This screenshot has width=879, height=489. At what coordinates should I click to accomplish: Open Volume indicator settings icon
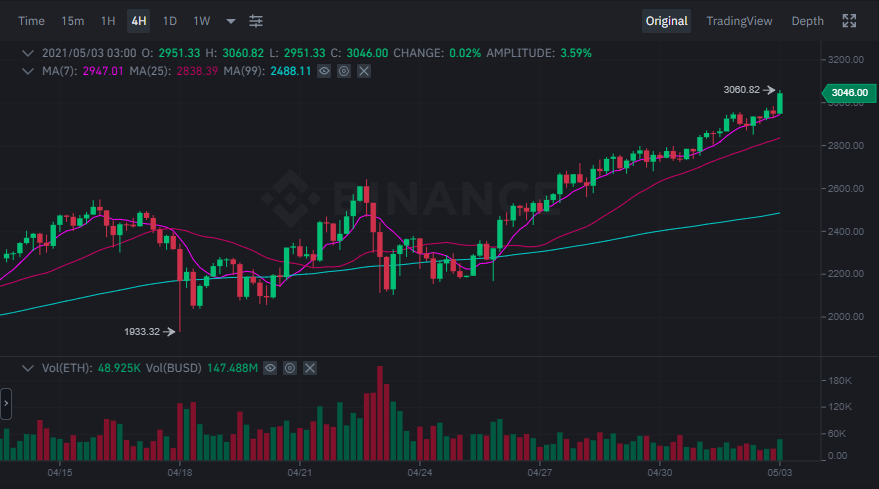(290, 368)
